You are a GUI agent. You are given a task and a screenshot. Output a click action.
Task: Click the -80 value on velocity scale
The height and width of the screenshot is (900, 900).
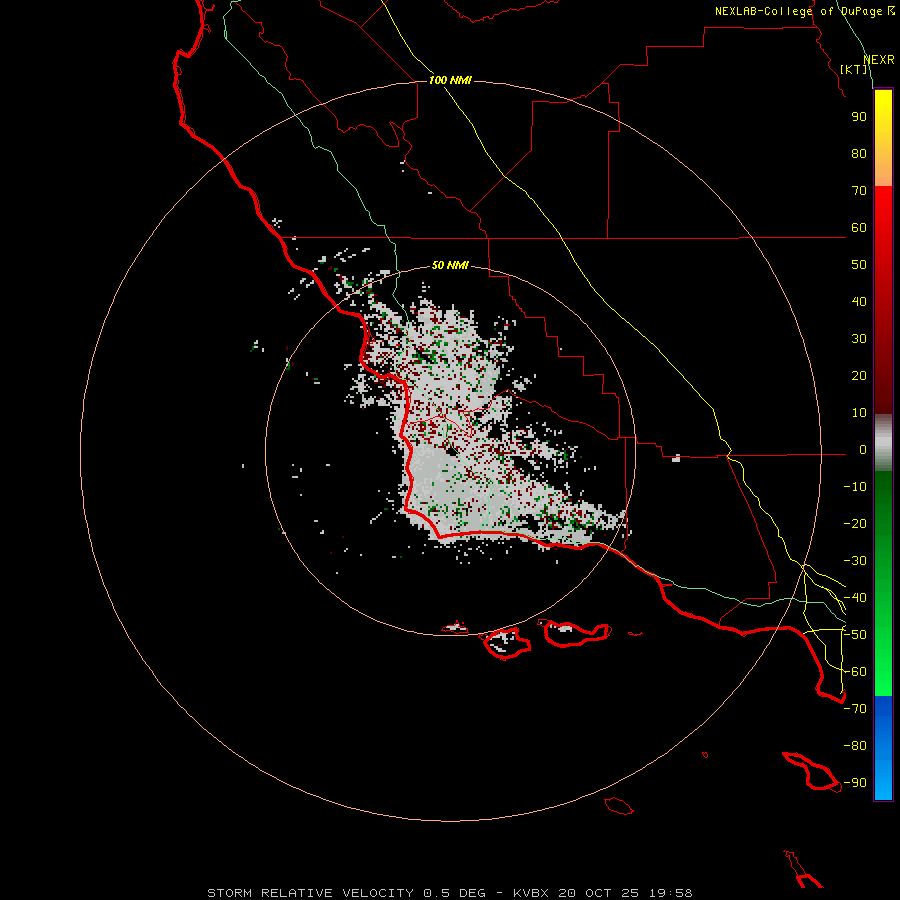pos(855,746)
